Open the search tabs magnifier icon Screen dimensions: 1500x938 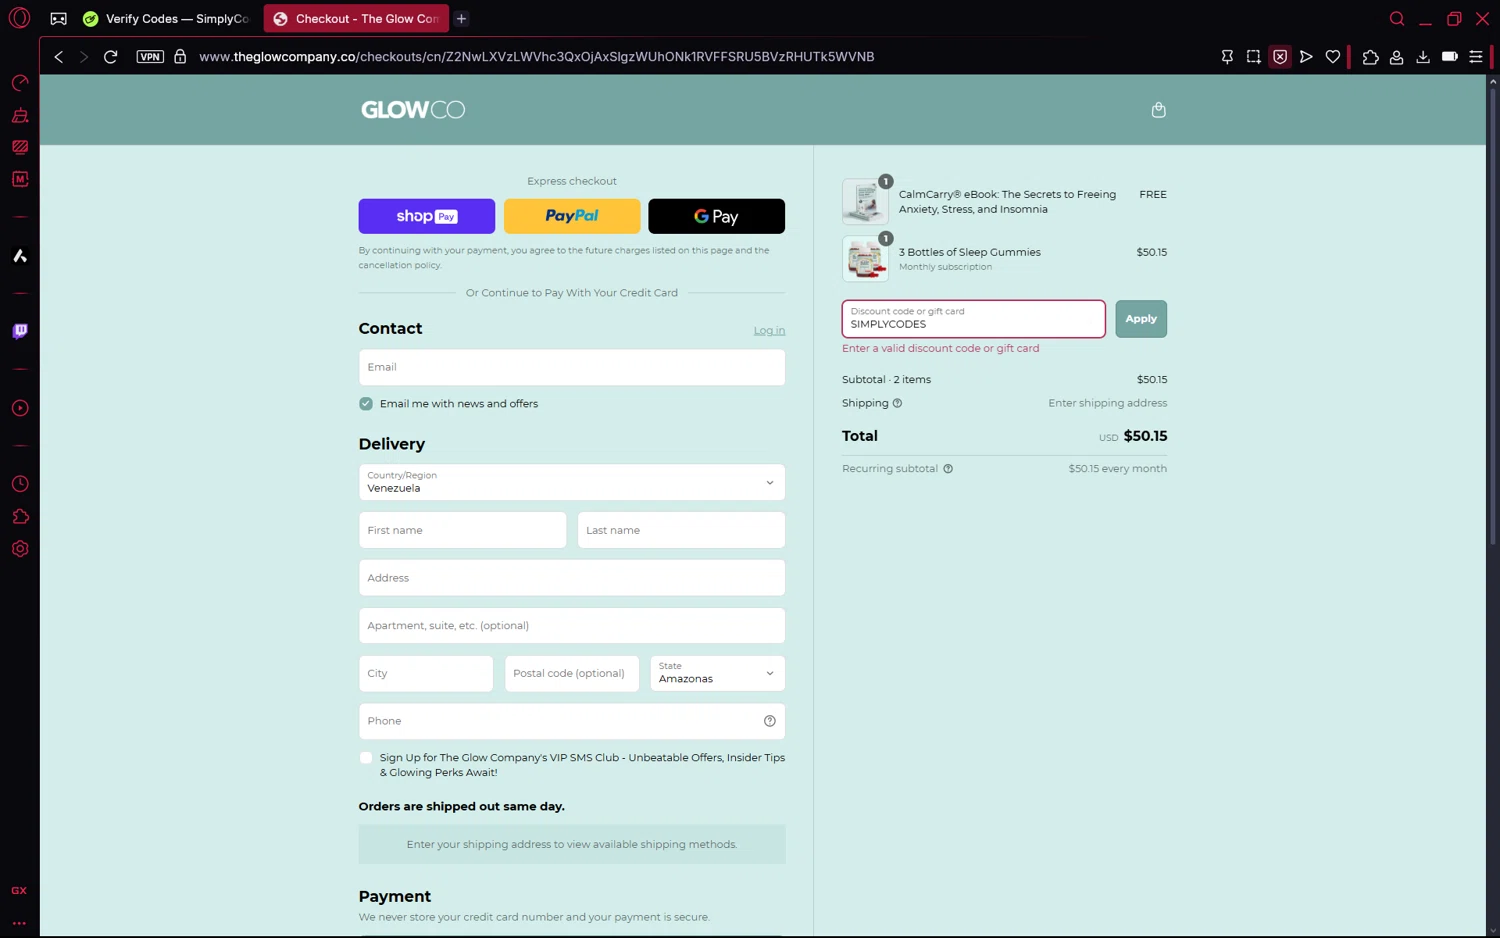pyautogui.click(x=1397, y=18)
